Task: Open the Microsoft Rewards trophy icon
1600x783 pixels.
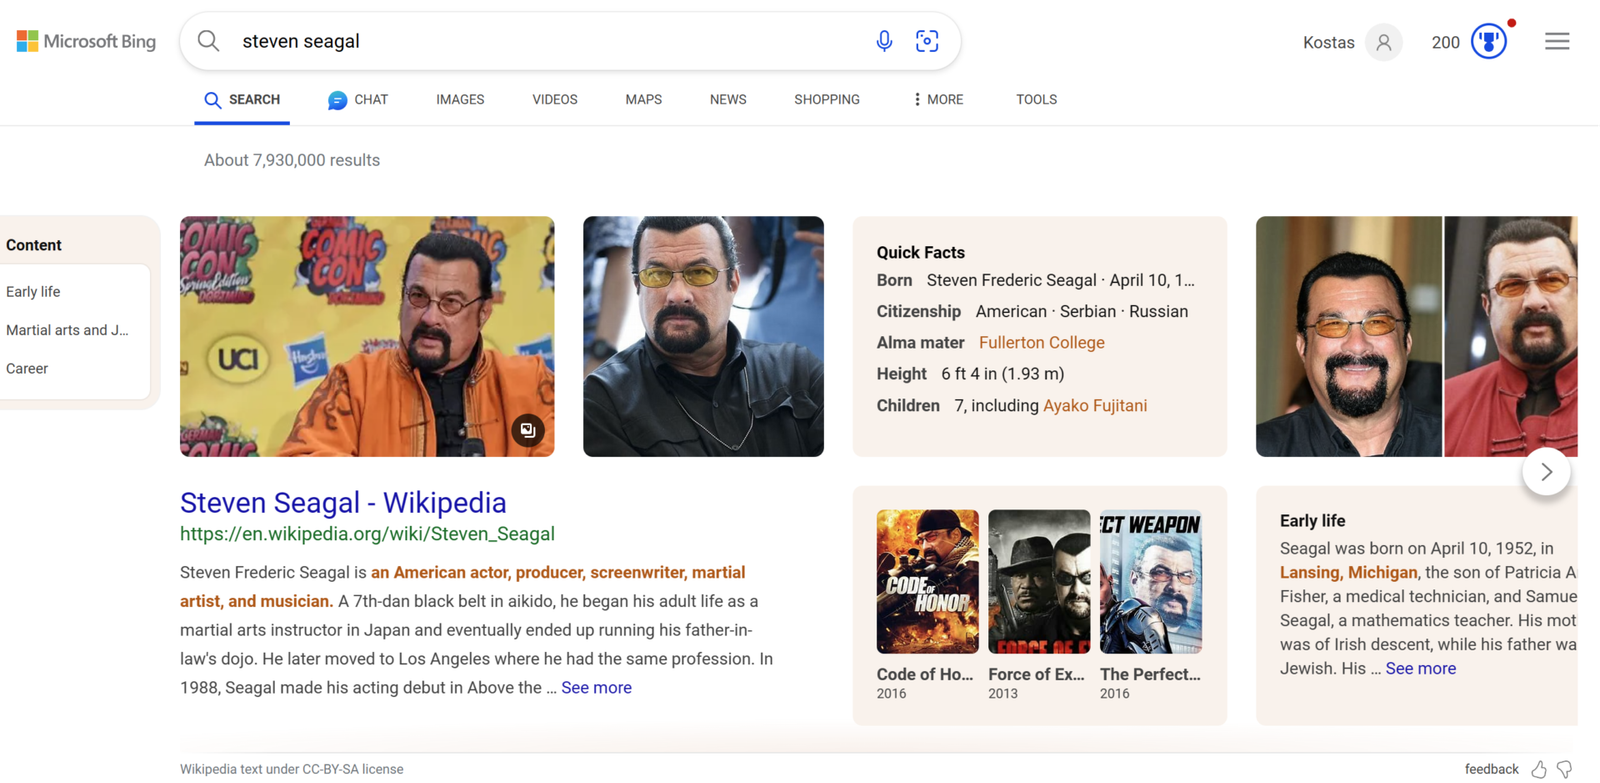Action: click(x=1488, y=42)
